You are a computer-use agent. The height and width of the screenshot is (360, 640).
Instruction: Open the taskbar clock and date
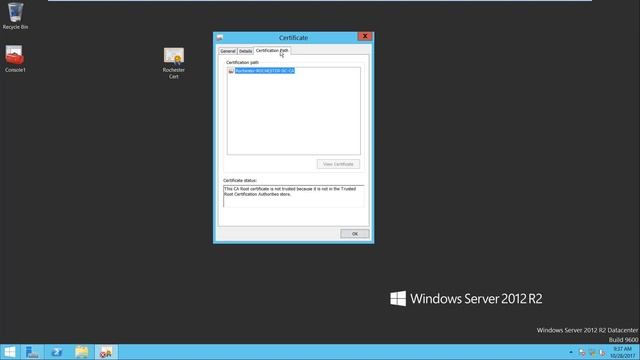(x=622, y=352)
